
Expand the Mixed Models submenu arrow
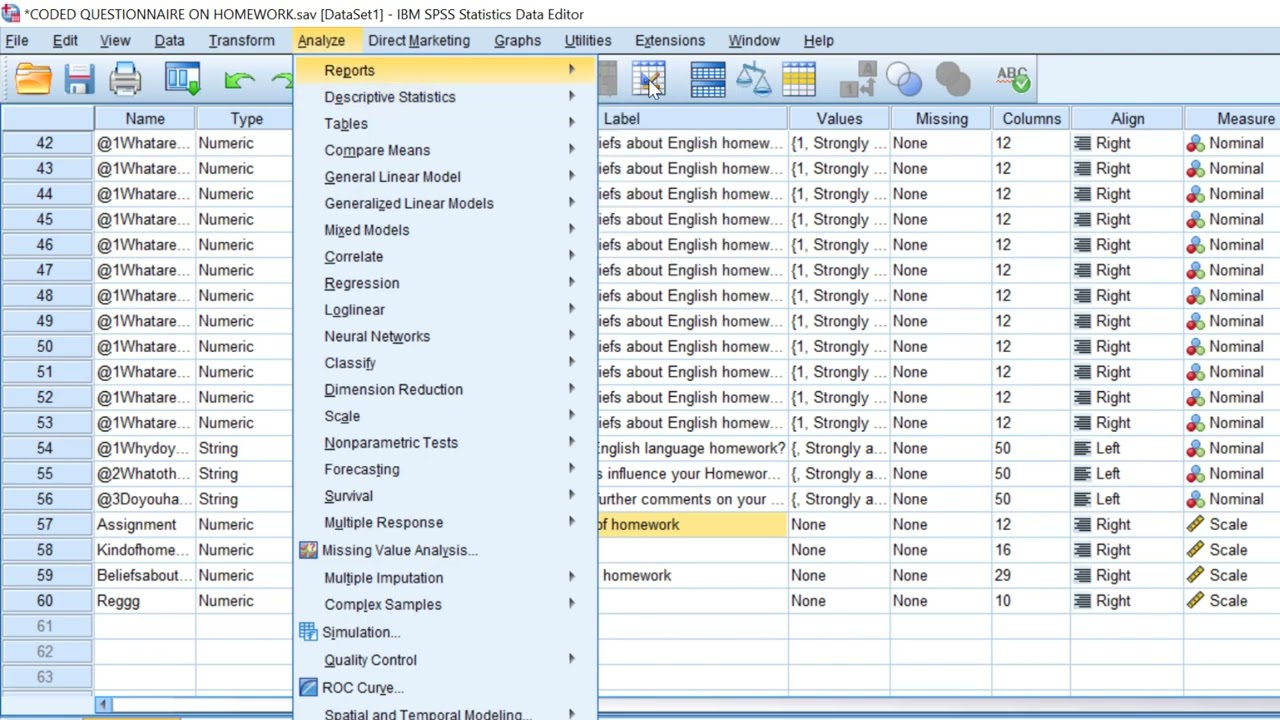point(572,230)
